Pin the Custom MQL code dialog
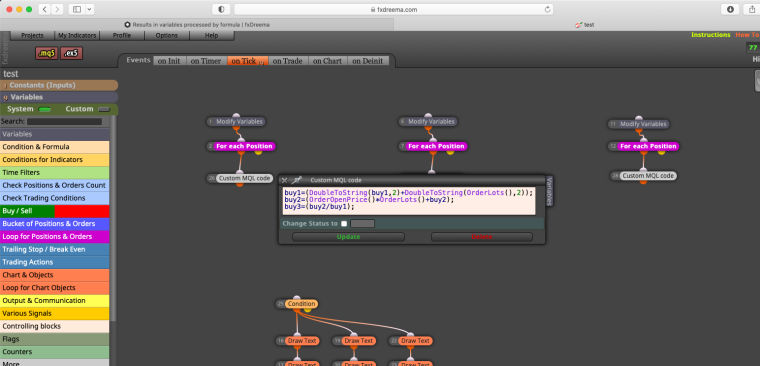This screenshot has height=366, width=760. tap(298, 180)
